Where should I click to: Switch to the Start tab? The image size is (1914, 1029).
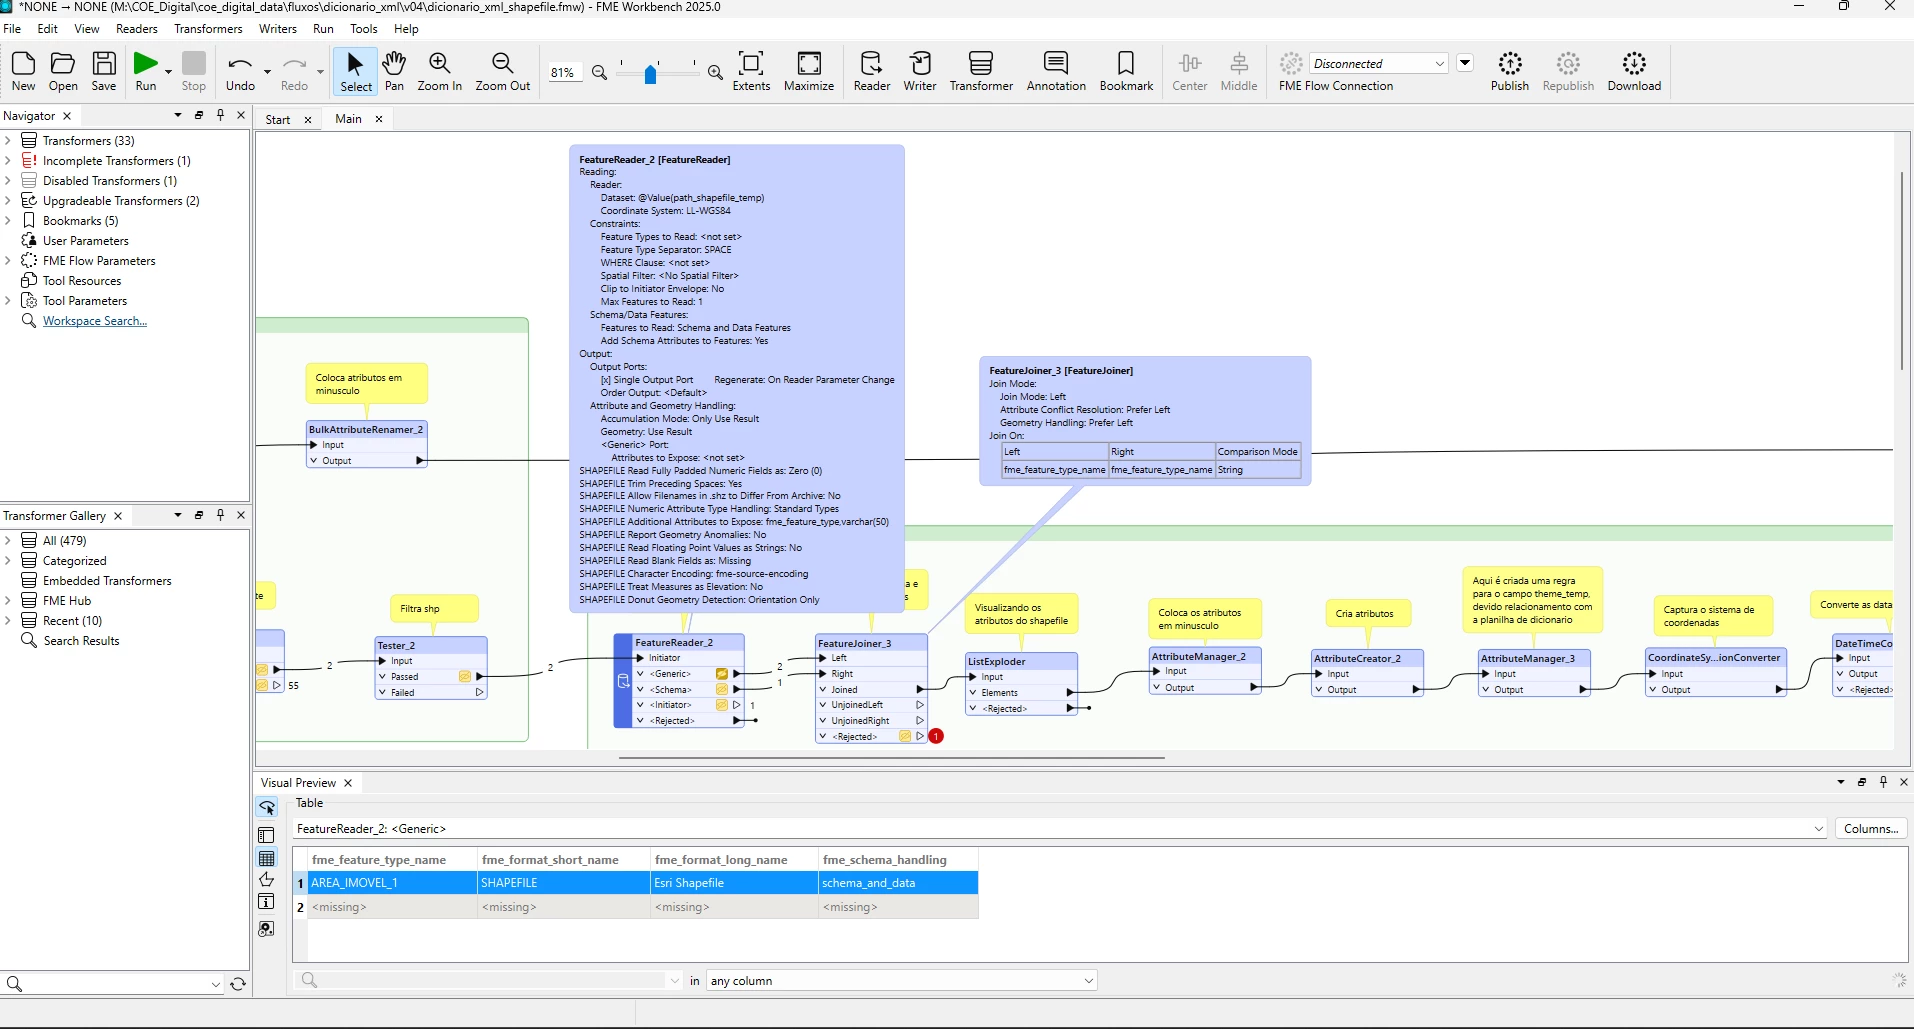pyautogui.click(x=278, y=119)
